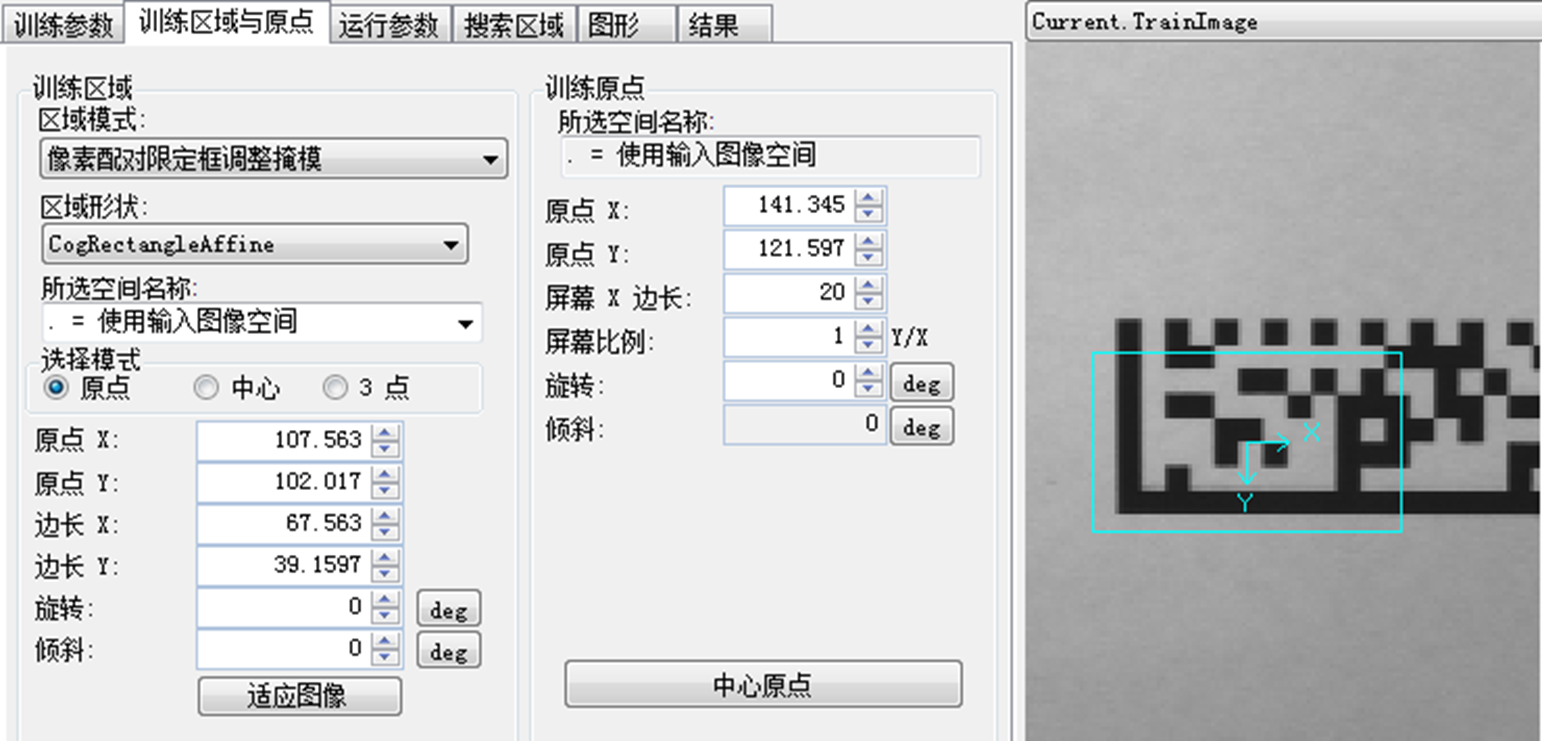
Task: Click the region 原点 Y field showing 102.017
Action: [284, 482]
